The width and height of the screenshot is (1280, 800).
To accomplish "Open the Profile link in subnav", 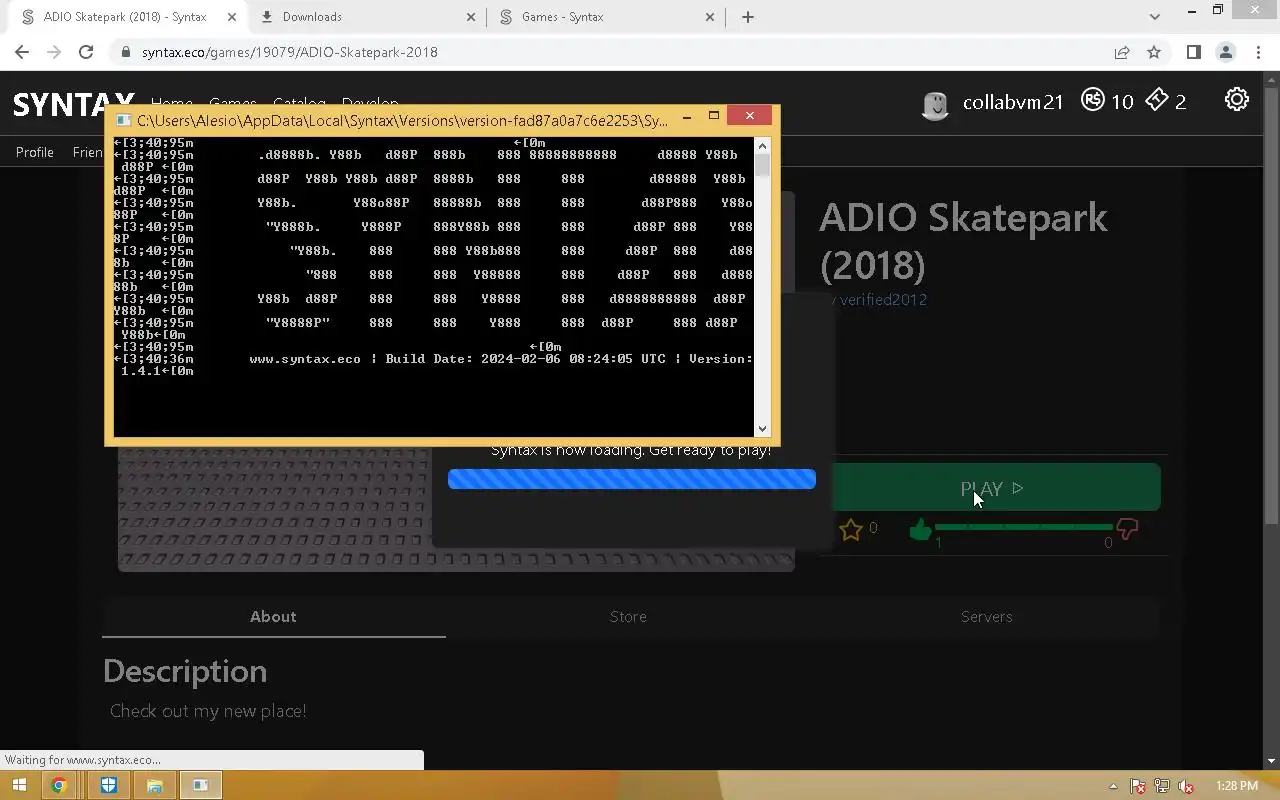I will tap(35, 152).
